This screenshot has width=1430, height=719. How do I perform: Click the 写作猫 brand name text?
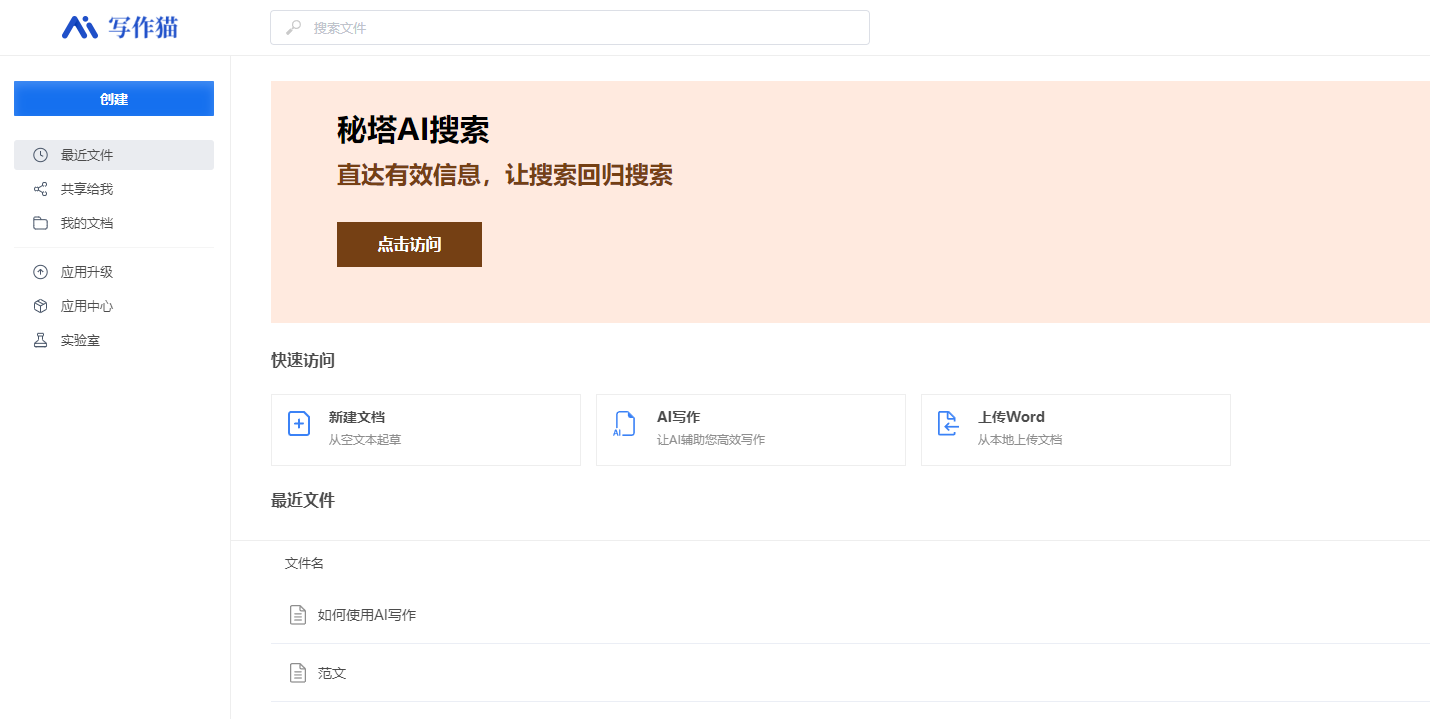(144, 27)
